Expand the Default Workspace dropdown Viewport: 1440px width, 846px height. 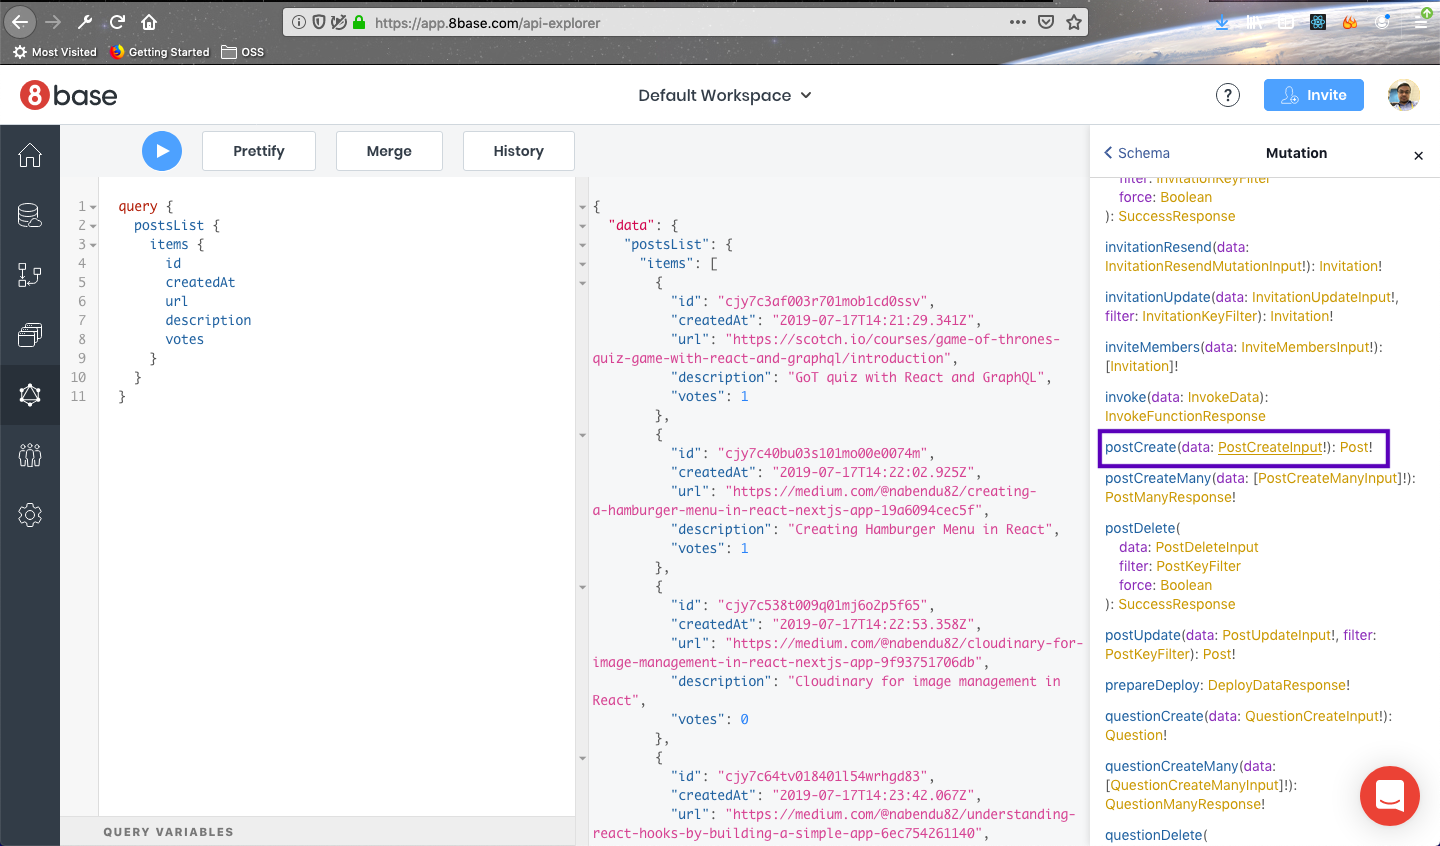(x=725, y=95)
